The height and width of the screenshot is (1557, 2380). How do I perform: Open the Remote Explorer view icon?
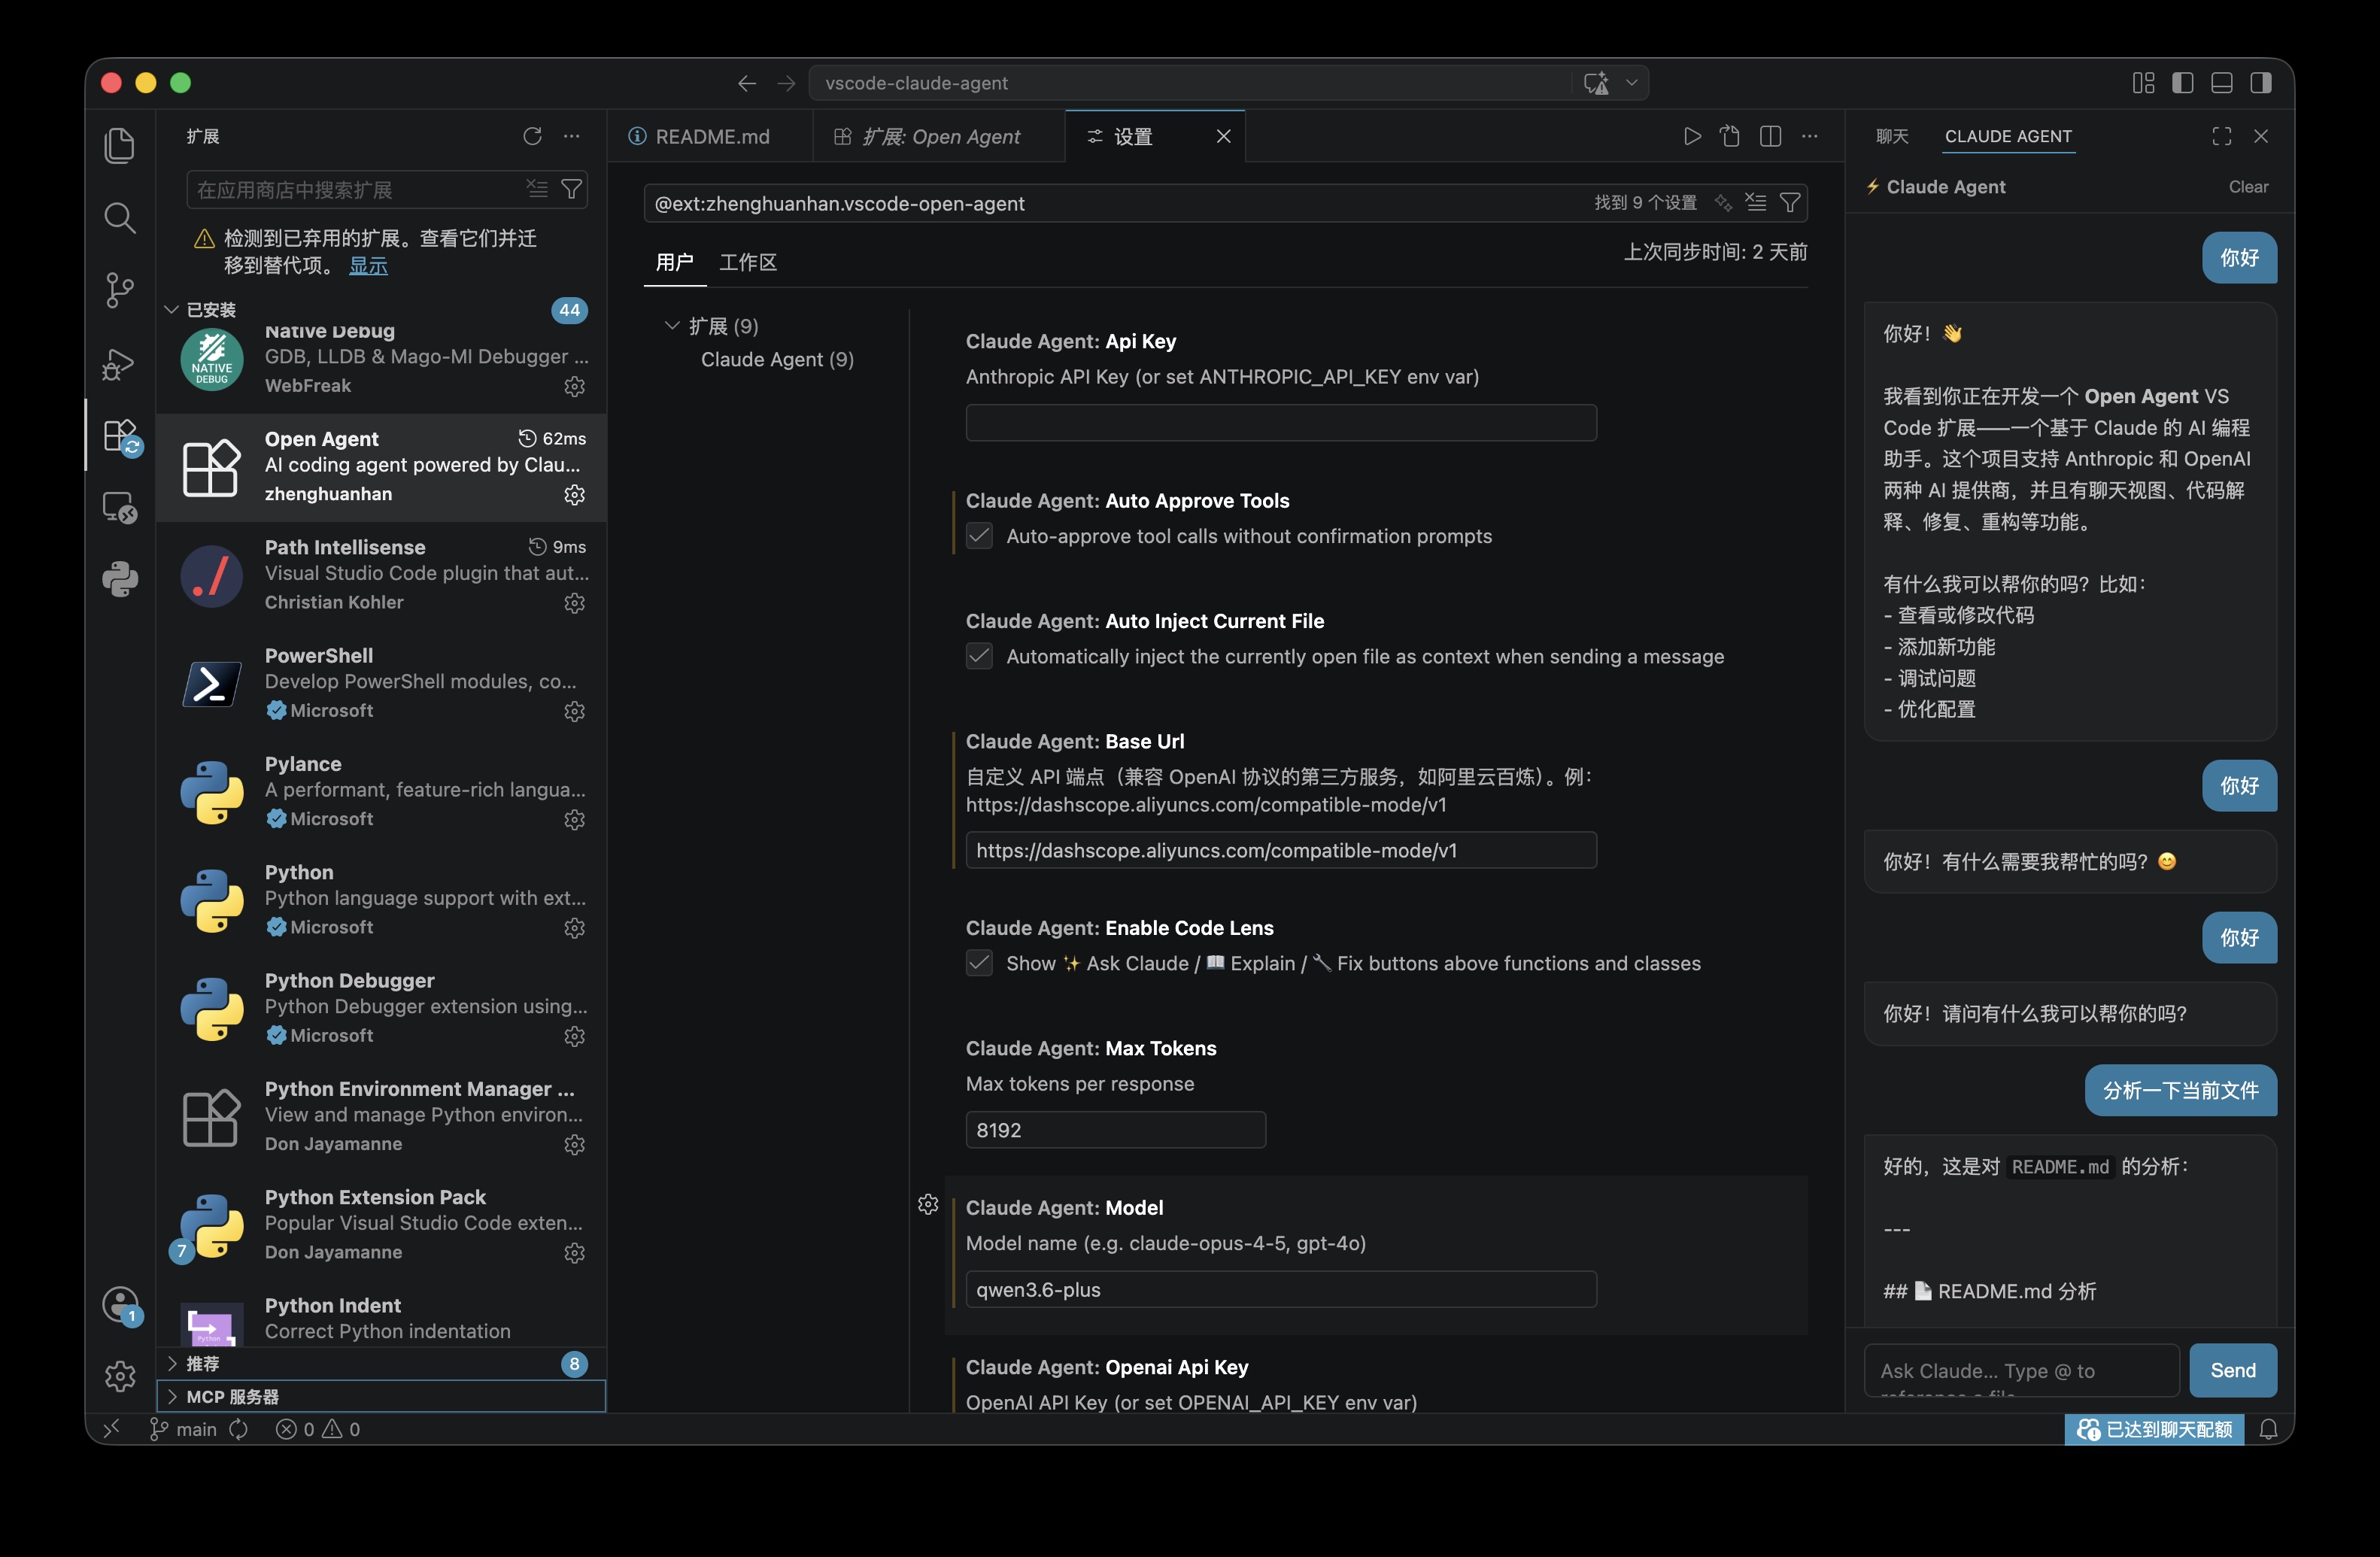click(120, 508)
